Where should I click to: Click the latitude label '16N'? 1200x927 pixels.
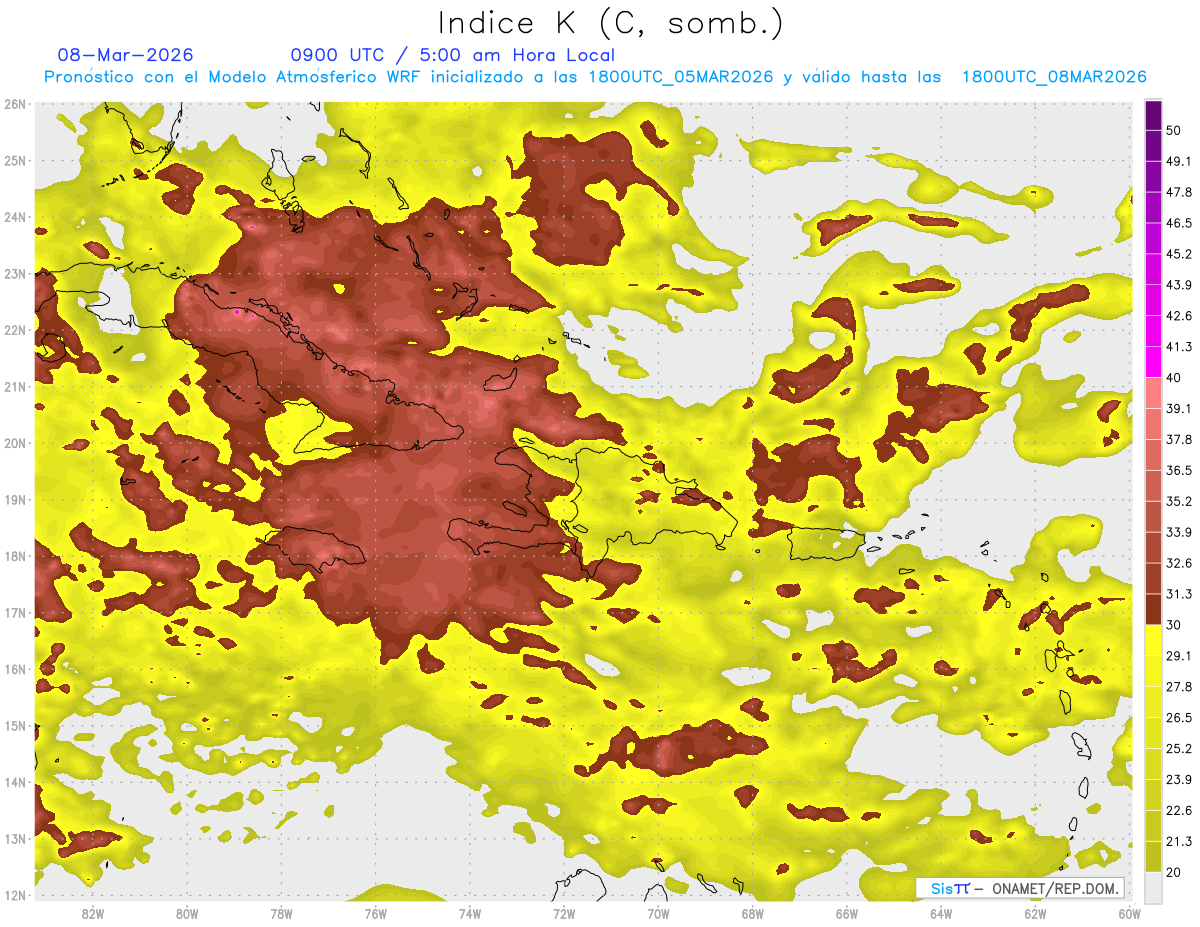pos(15,669)
